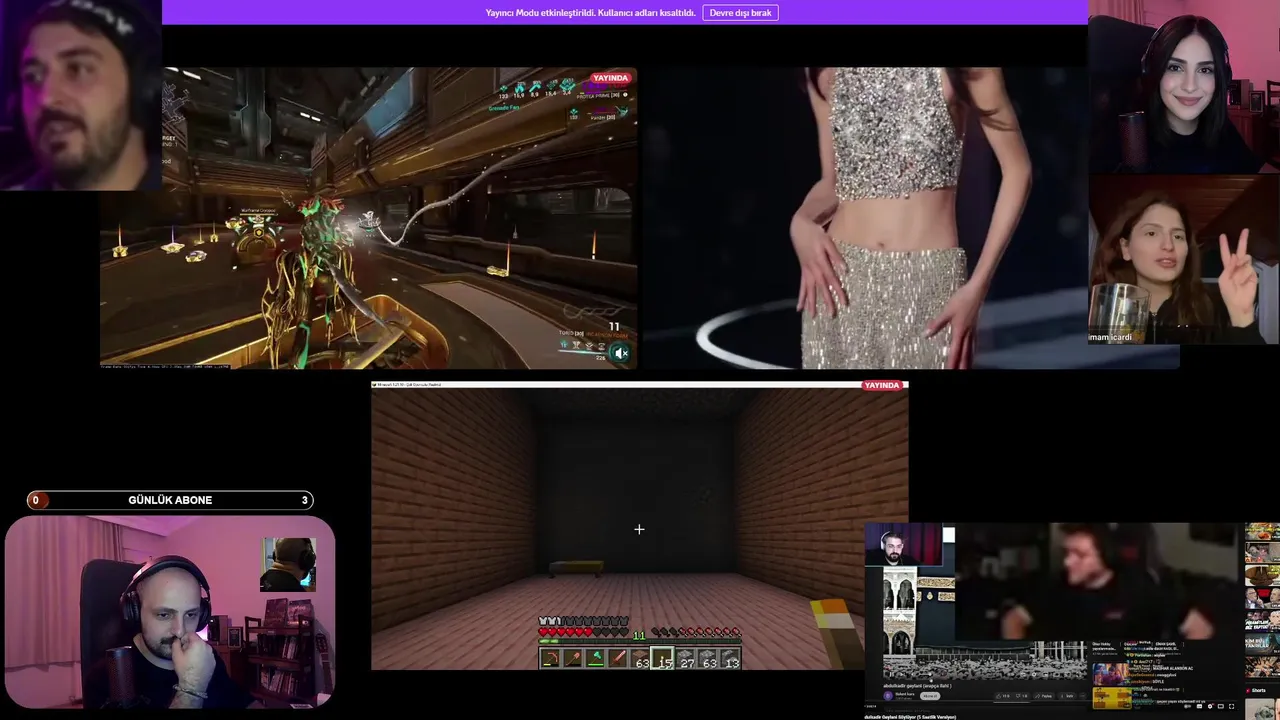Viewport: 1280px width, 720px height.
Task: Click the Minecraft hearts health bar
Action: [584, 632]
